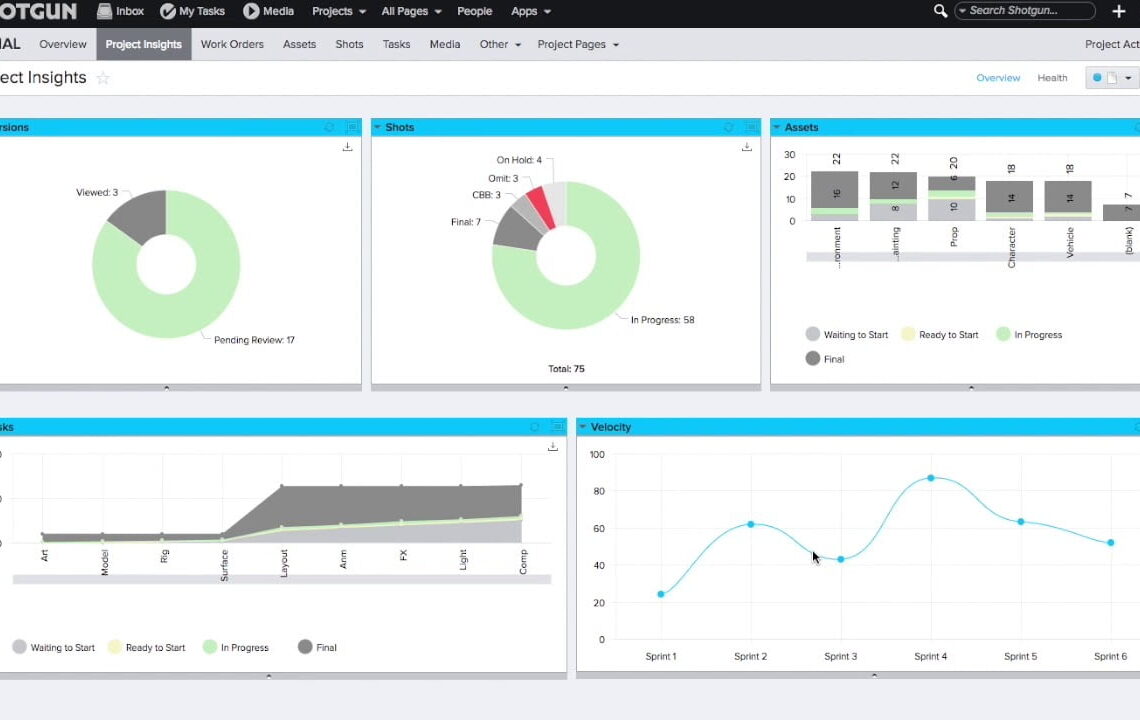The height and width of the screenshot is (720, 1140).
Task: Open the Shots tab in project navigation
Action: point(349,44)
